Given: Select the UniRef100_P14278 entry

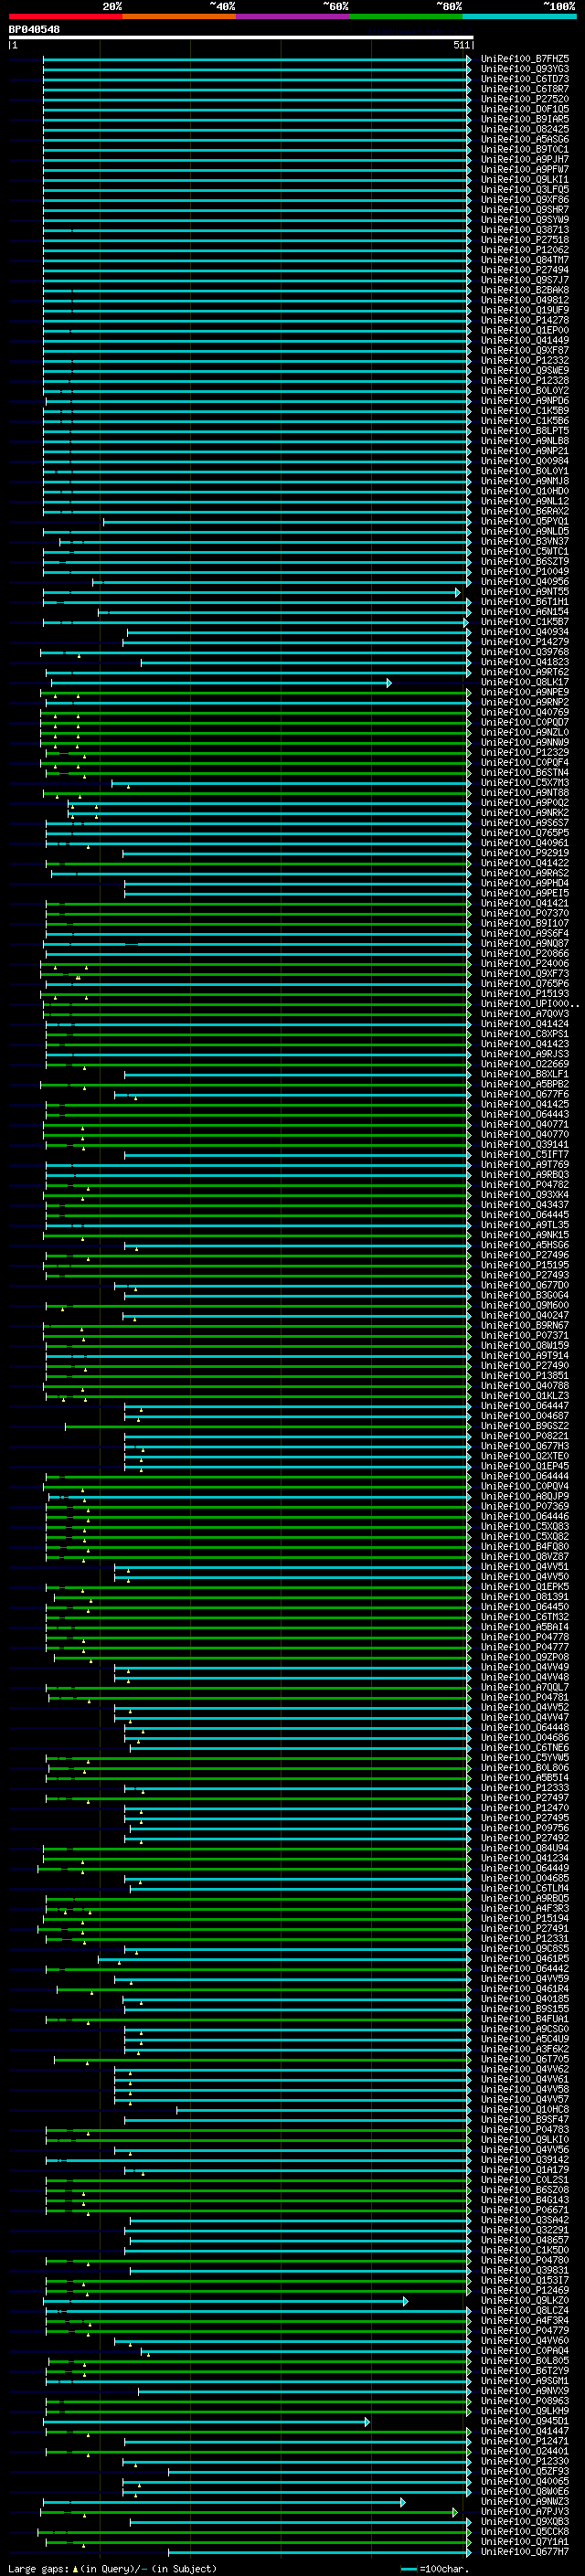Looking at the screenshot, I should point(525,320).
